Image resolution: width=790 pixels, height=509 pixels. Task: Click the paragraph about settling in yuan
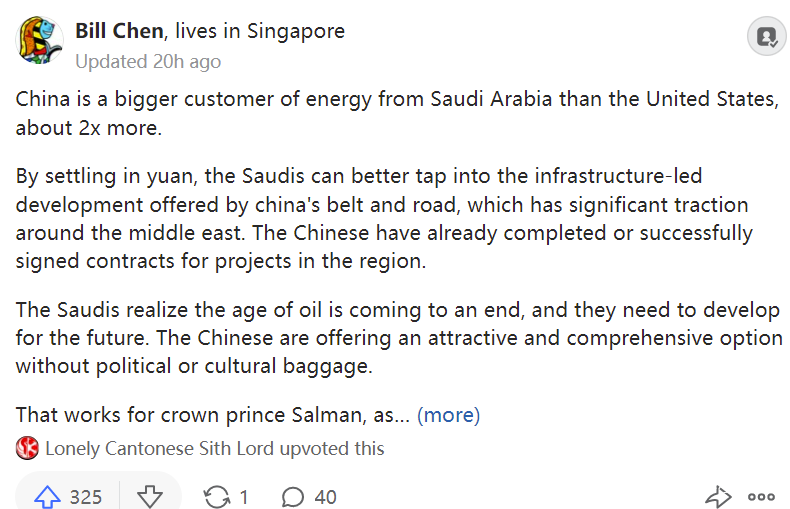click(384, 218)
